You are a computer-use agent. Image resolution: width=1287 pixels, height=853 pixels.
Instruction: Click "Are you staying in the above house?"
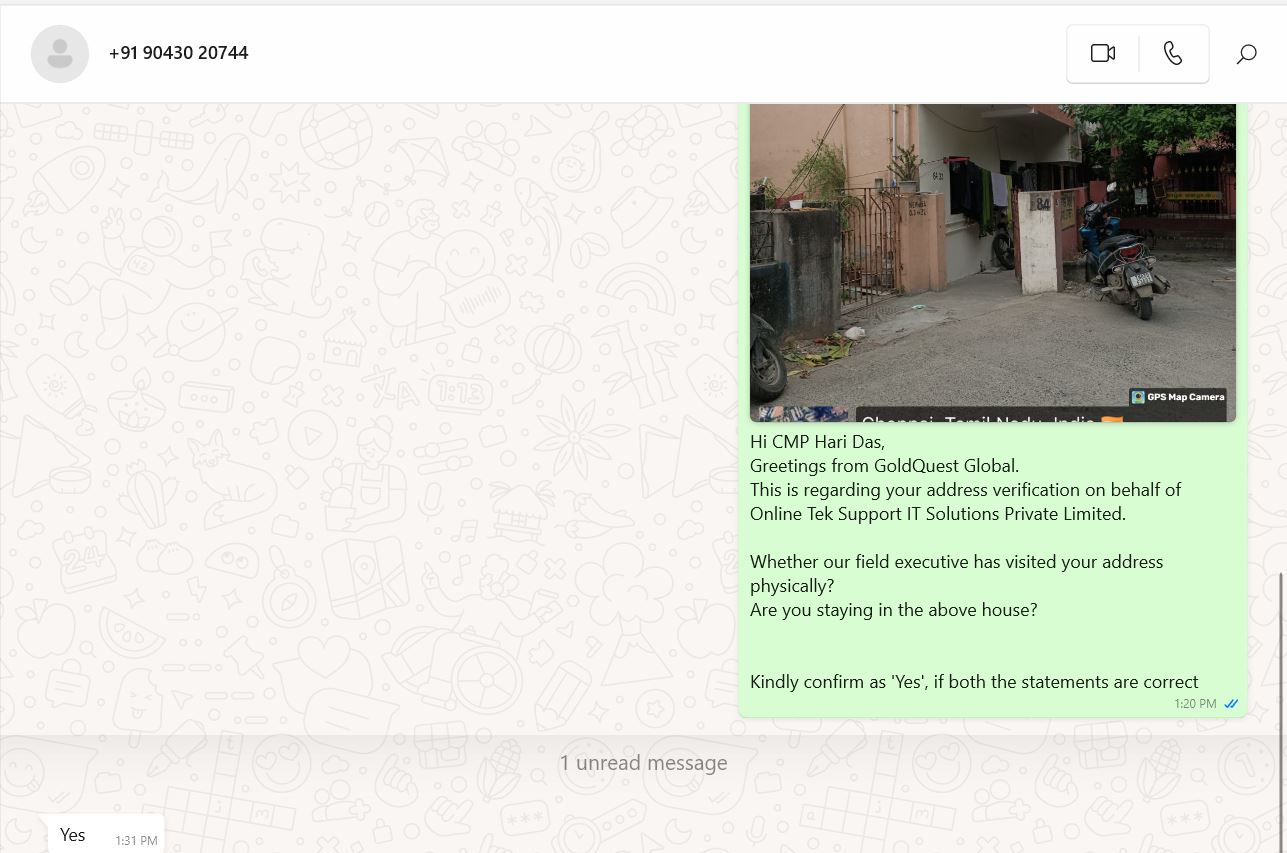coord(894,609)
